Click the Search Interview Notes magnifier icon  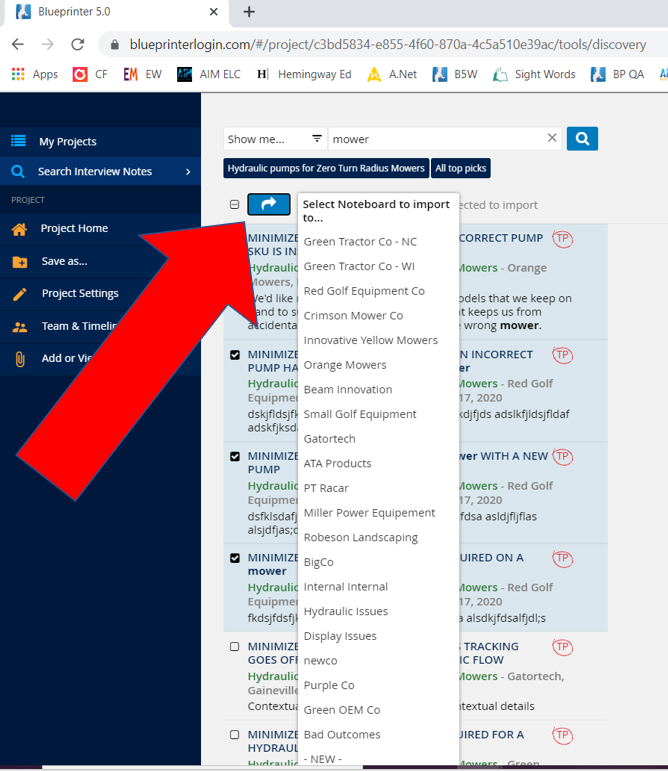(x=18, y=172)
